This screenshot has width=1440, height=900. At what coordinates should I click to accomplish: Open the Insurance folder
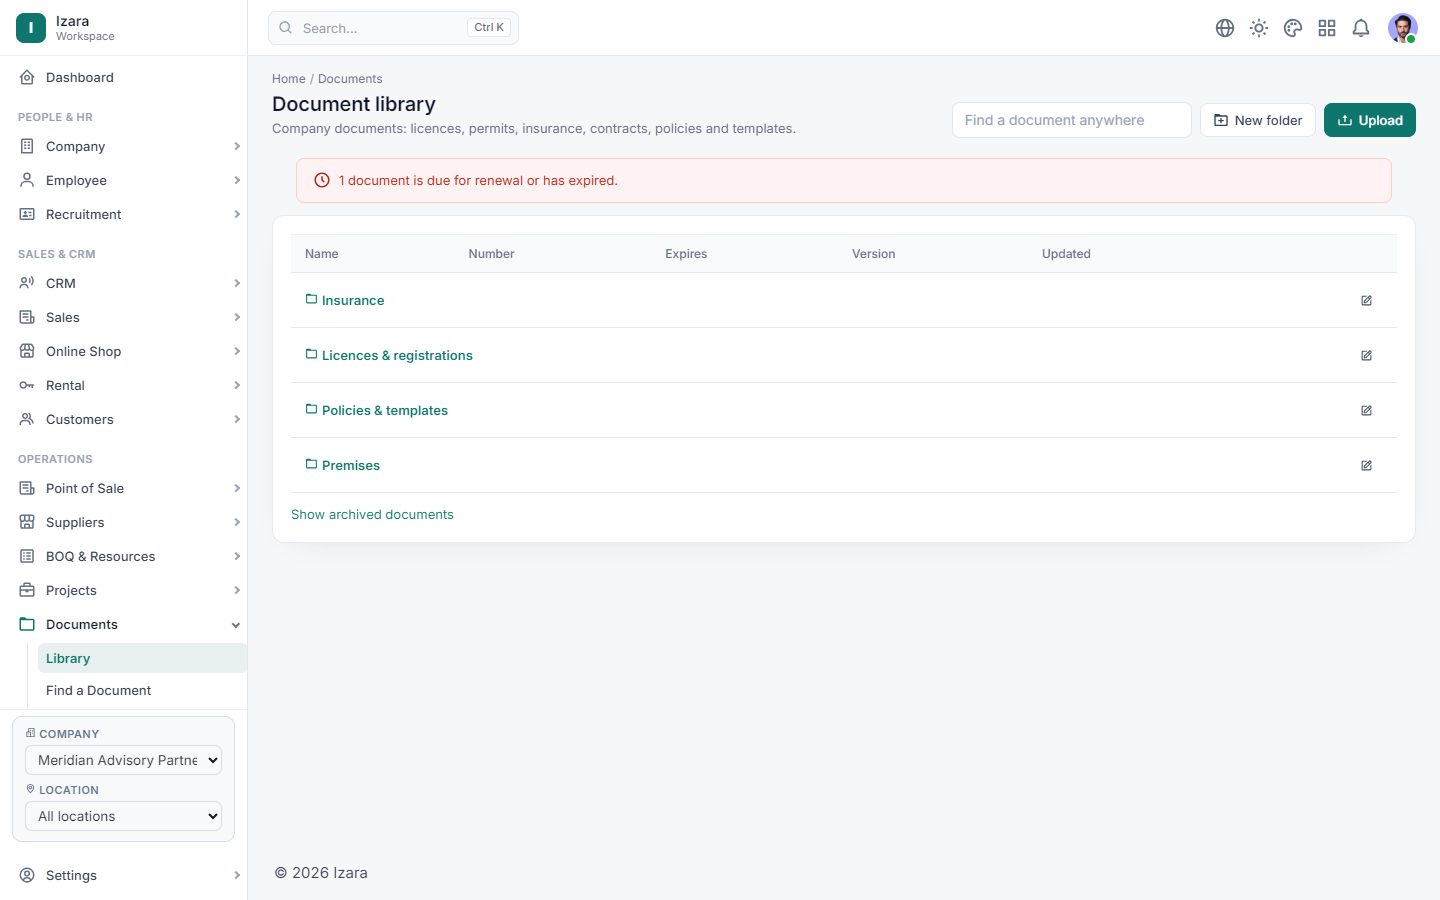coord(353,300)
